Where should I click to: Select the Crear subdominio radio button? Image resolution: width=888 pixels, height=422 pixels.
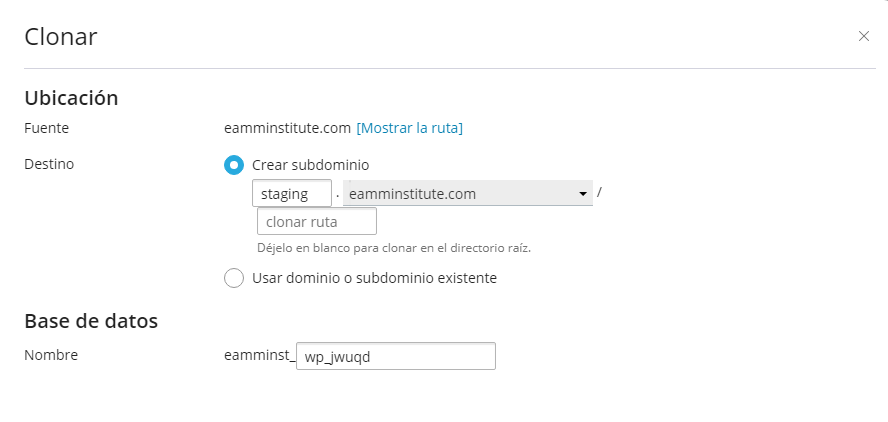coord(234,165)
